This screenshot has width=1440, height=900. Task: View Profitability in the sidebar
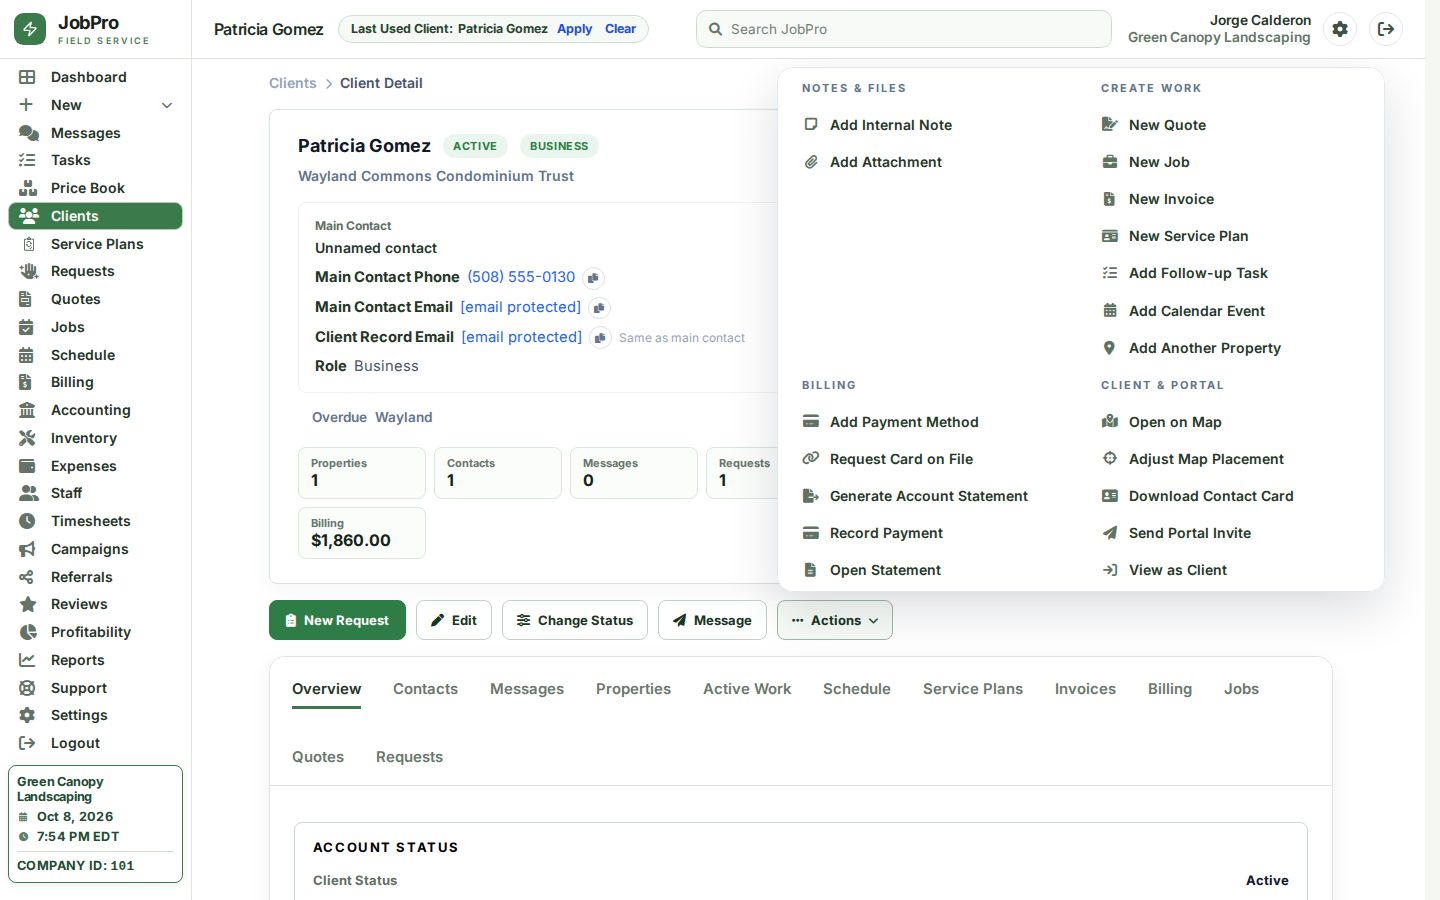(95, 632)
